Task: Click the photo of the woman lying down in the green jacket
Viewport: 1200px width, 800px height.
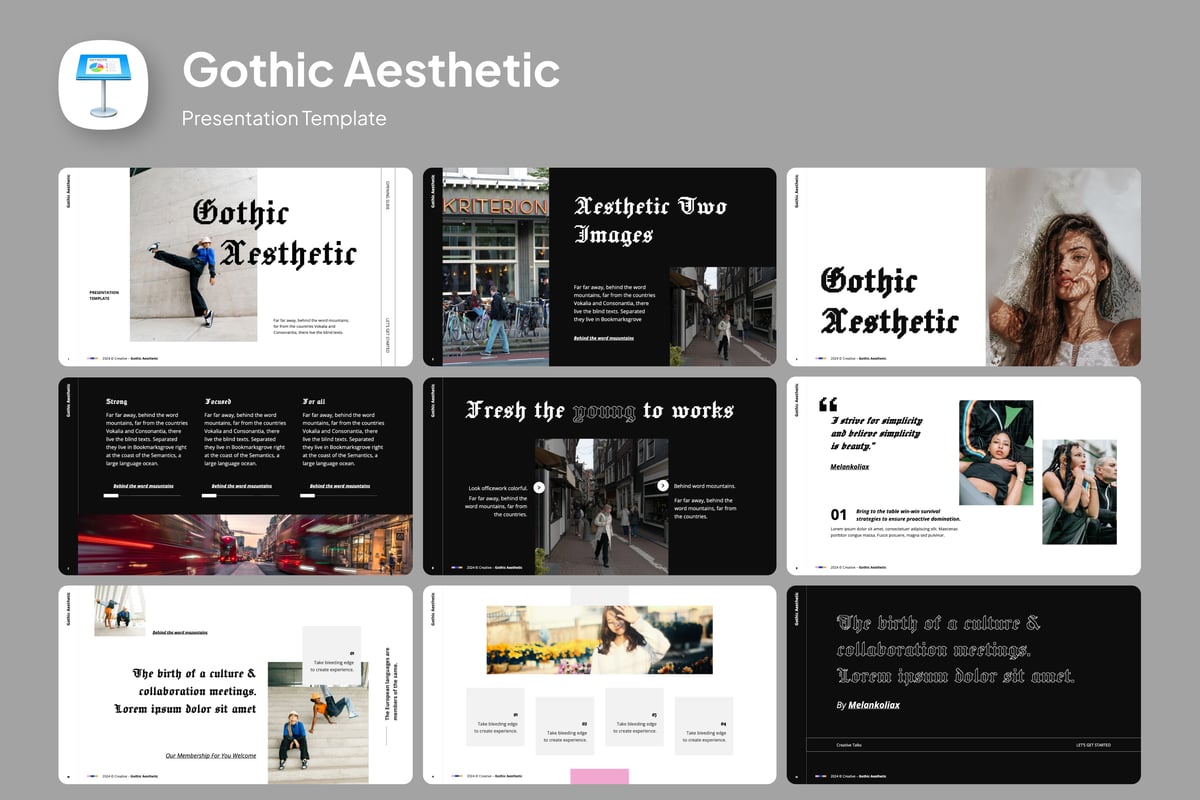Action: [996, 452]
